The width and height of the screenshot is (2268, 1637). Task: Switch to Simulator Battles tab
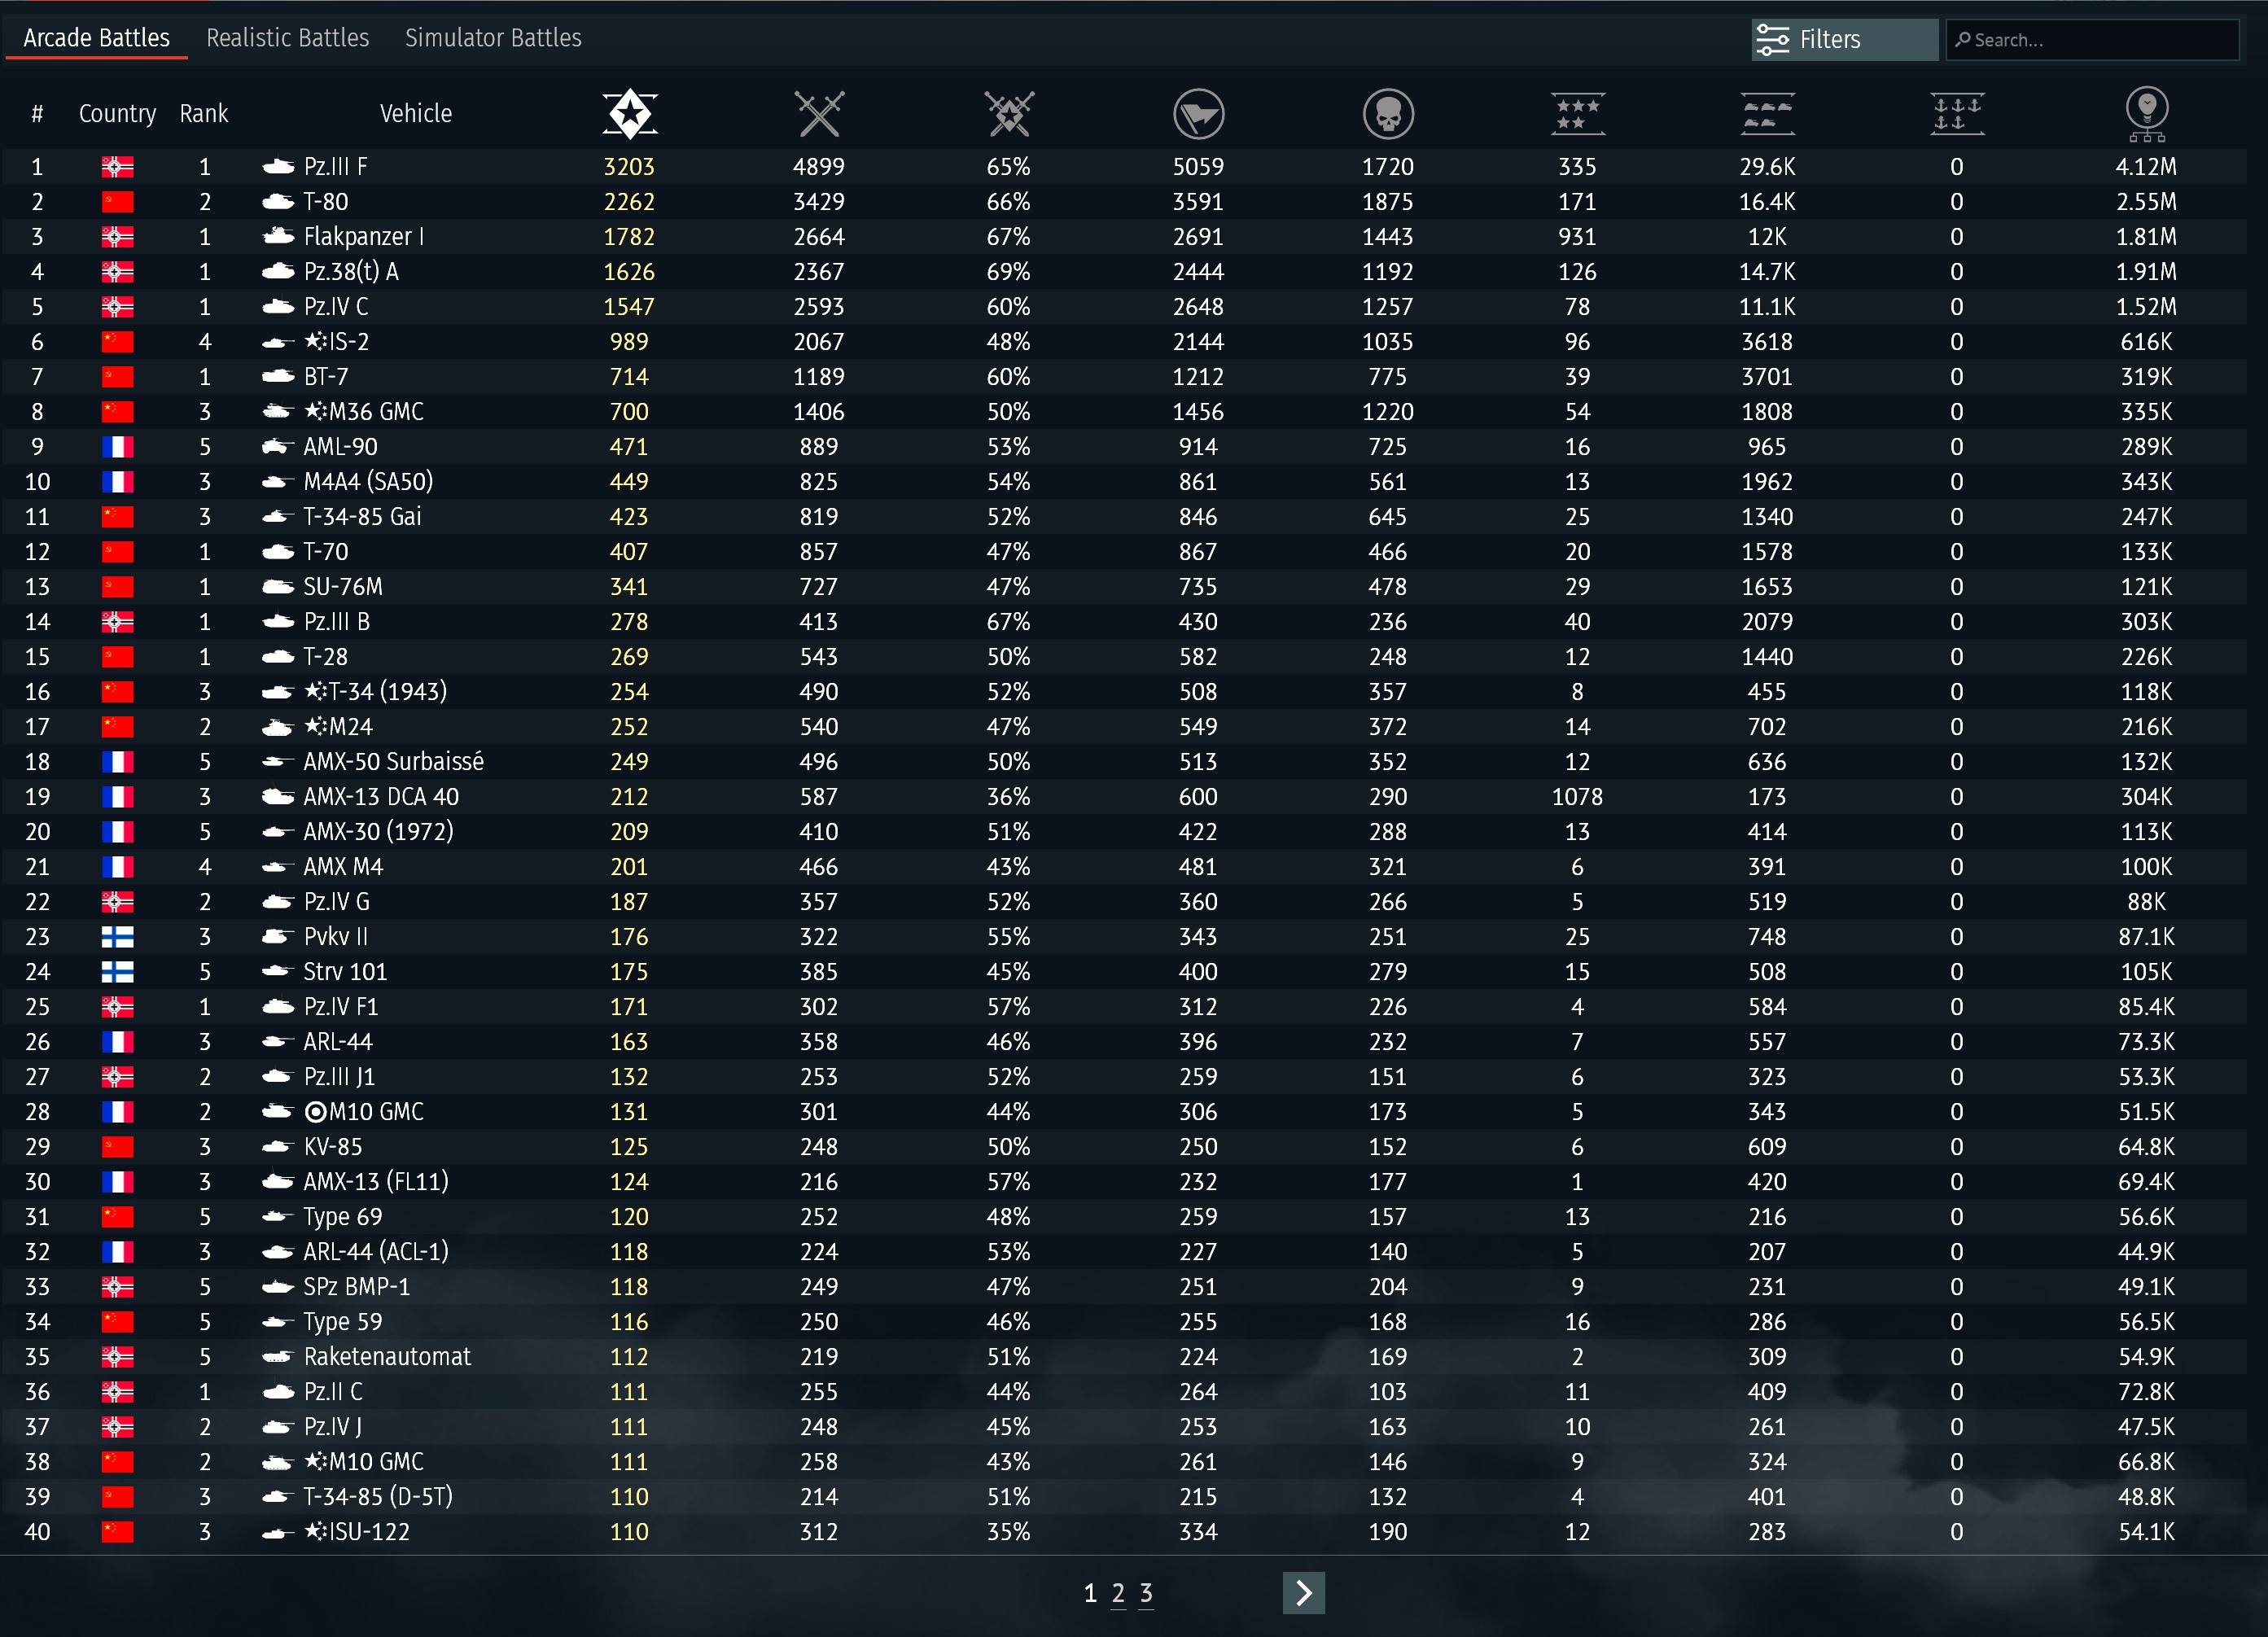click(x=493, y=38)
